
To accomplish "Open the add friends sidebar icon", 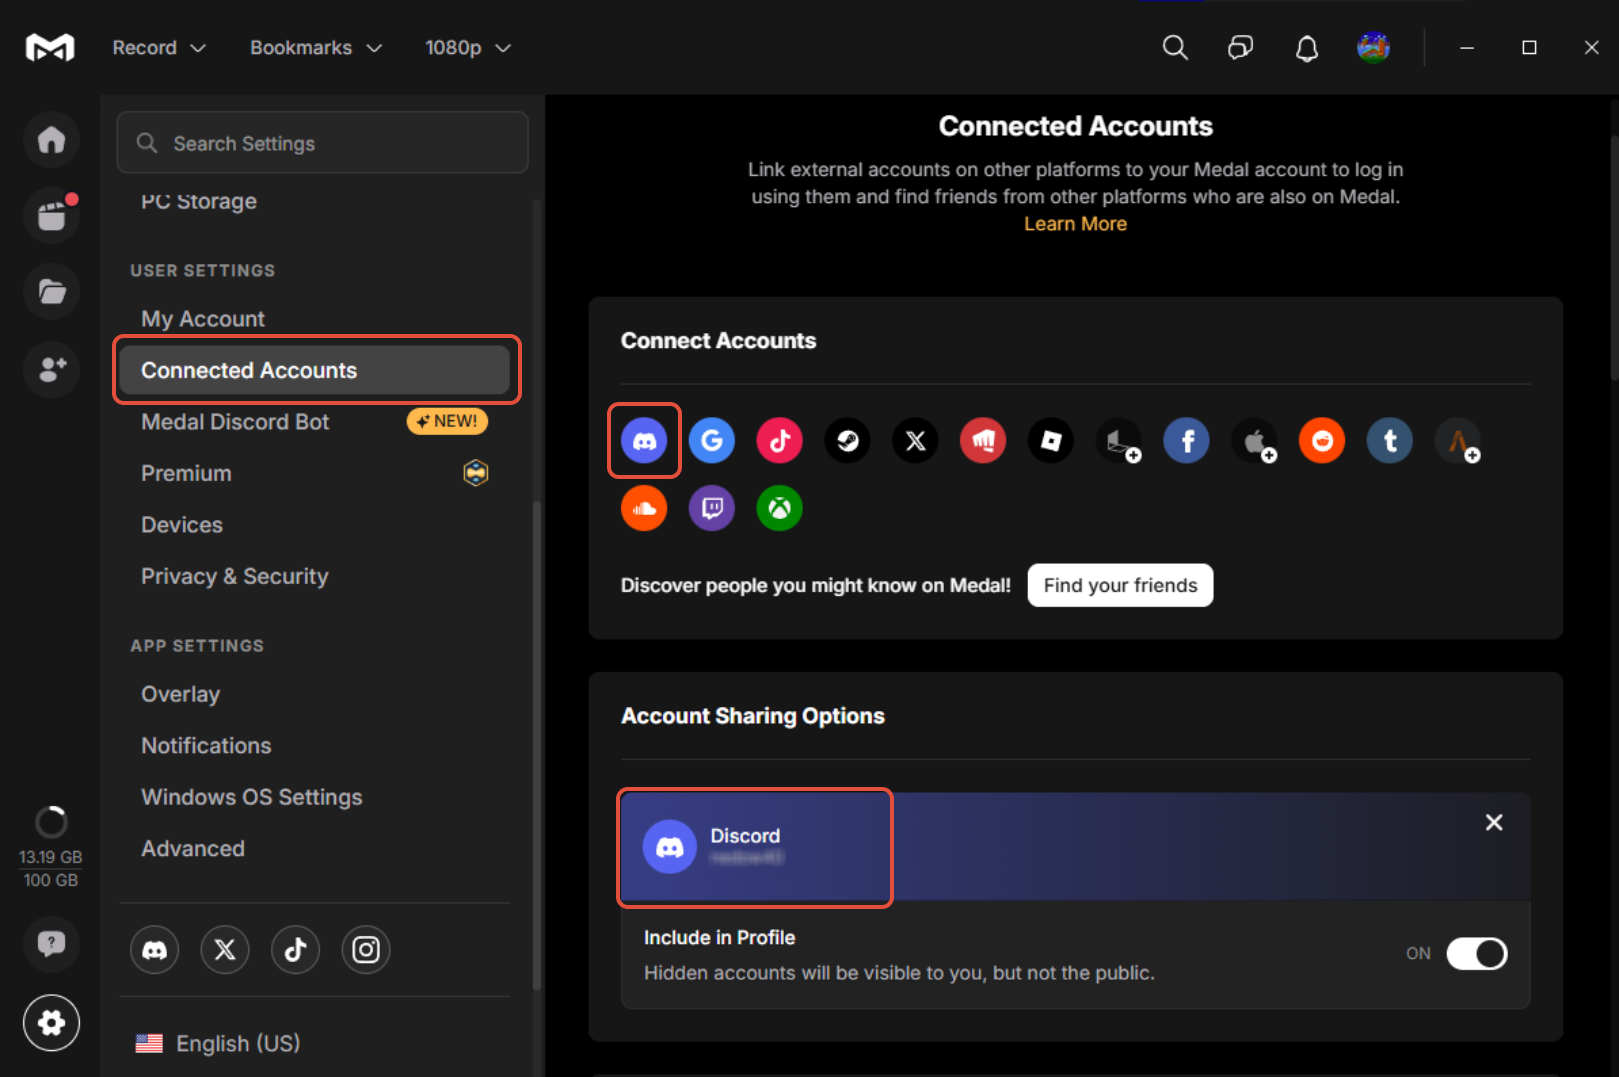I will click(51, 369).
